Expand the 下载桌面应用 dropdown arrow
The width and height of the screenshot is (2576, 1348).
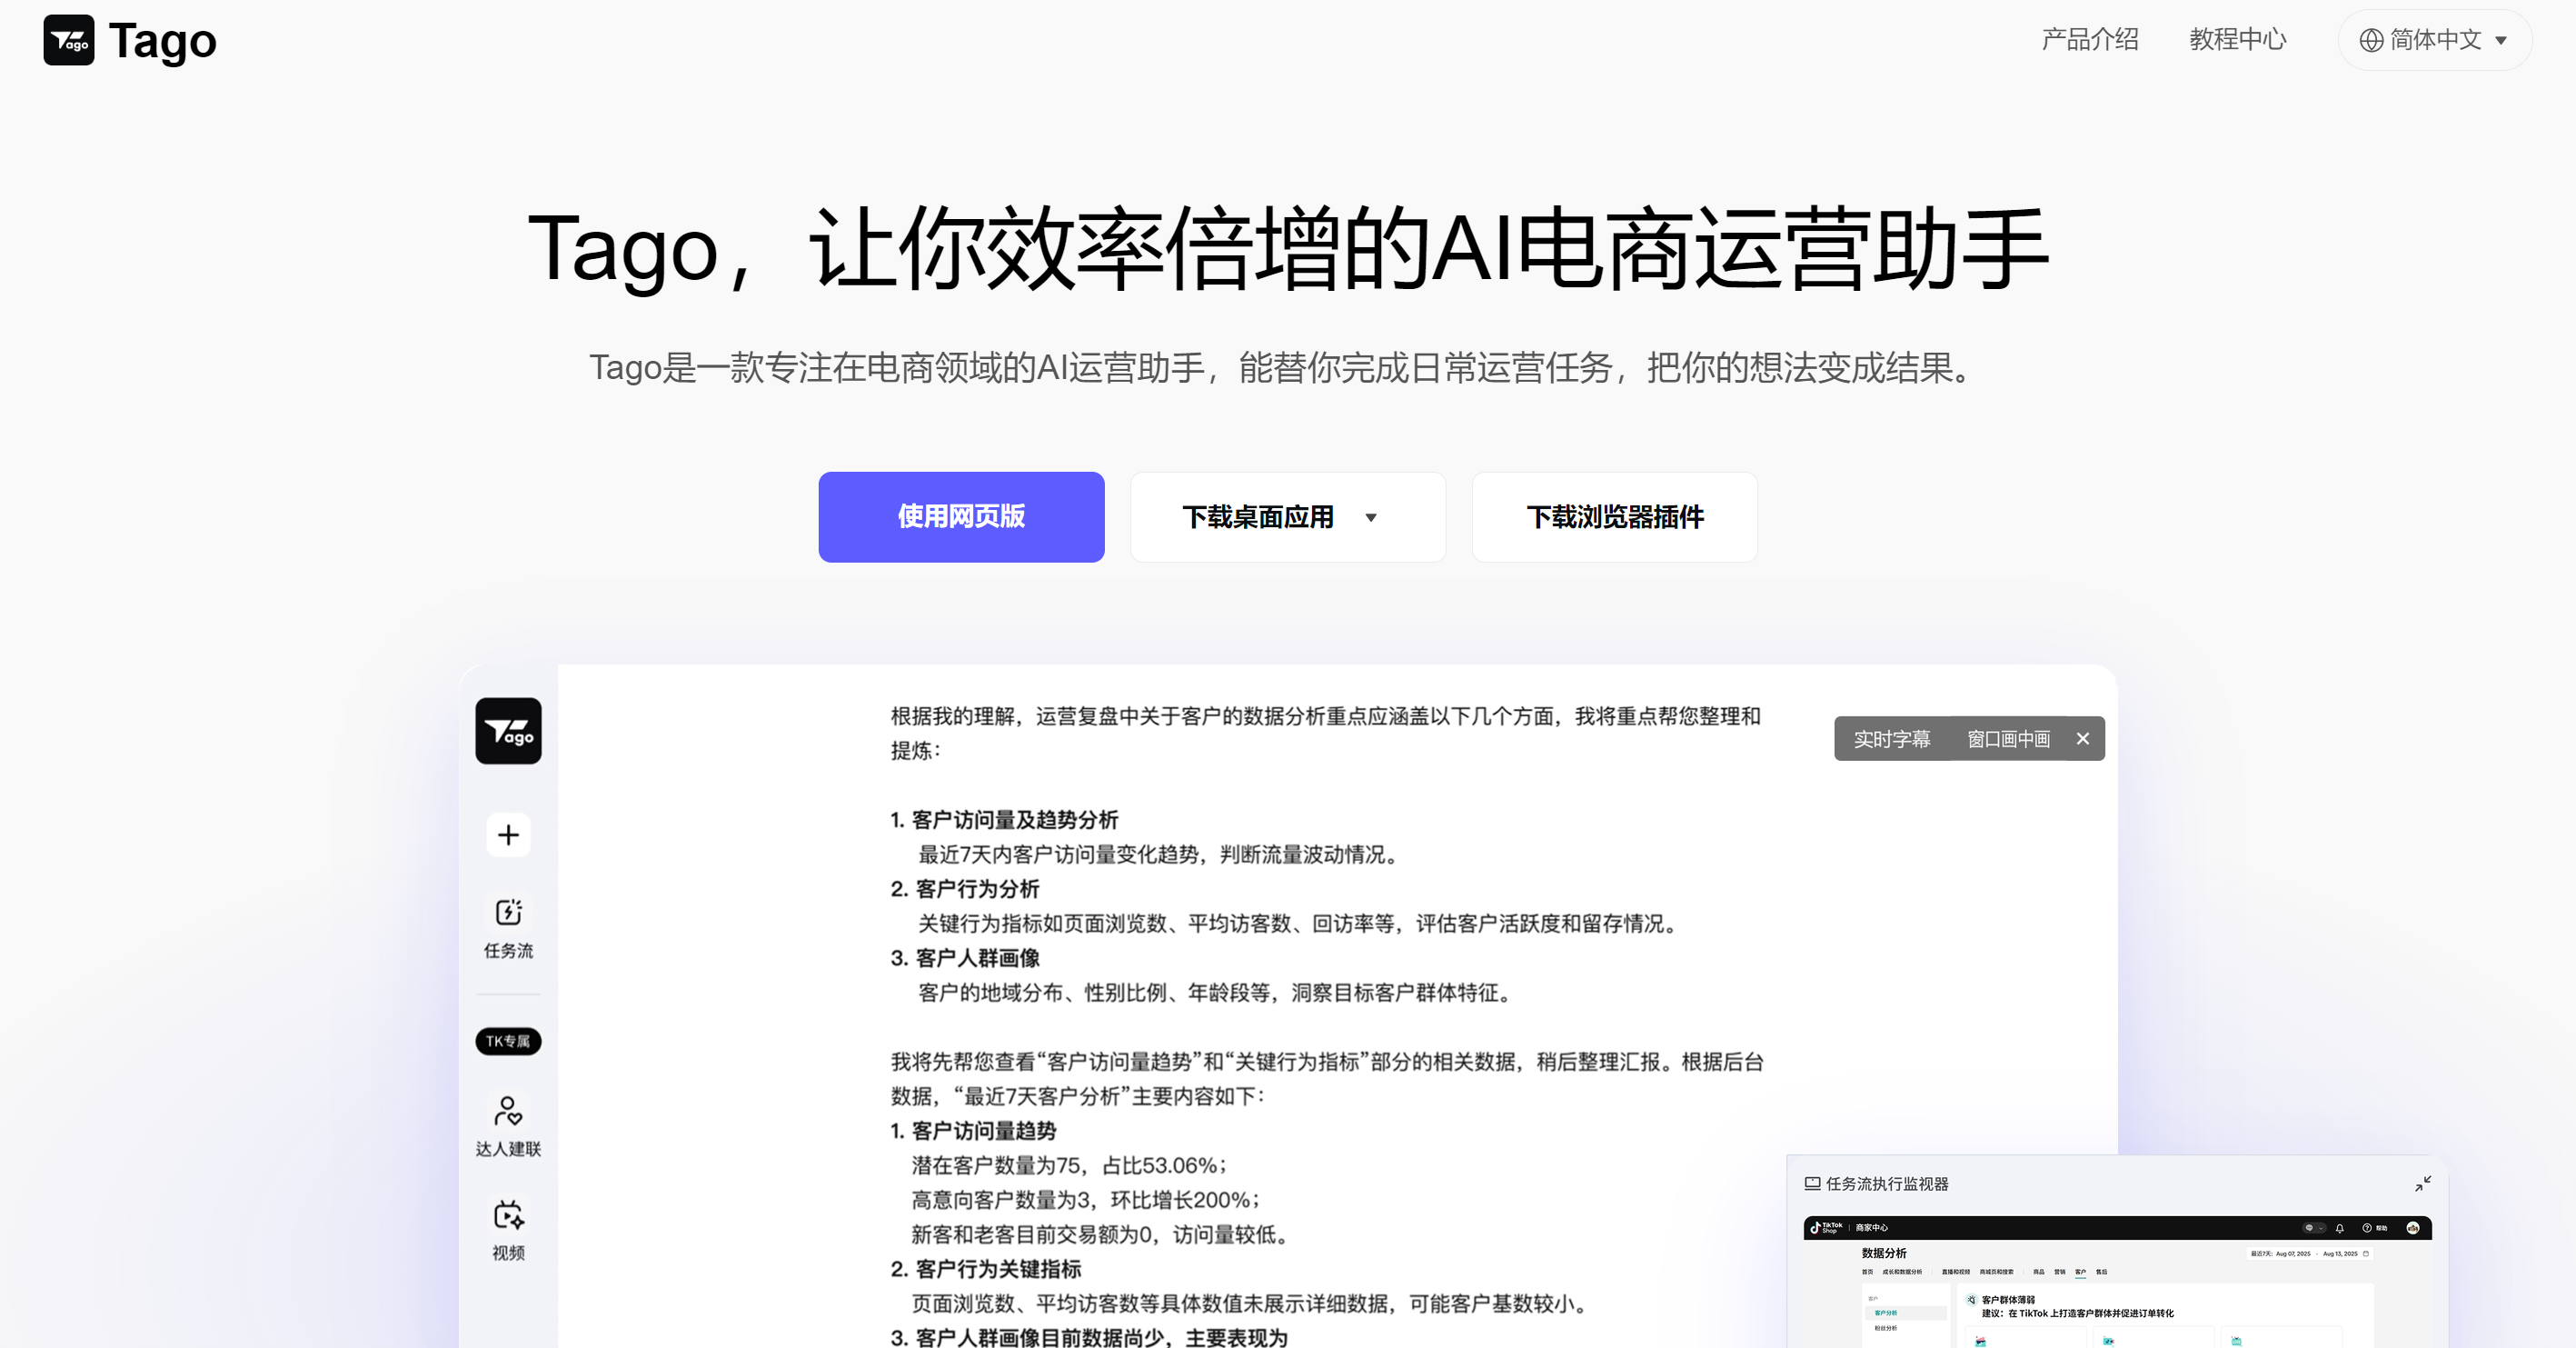(x=1371, y=517)
